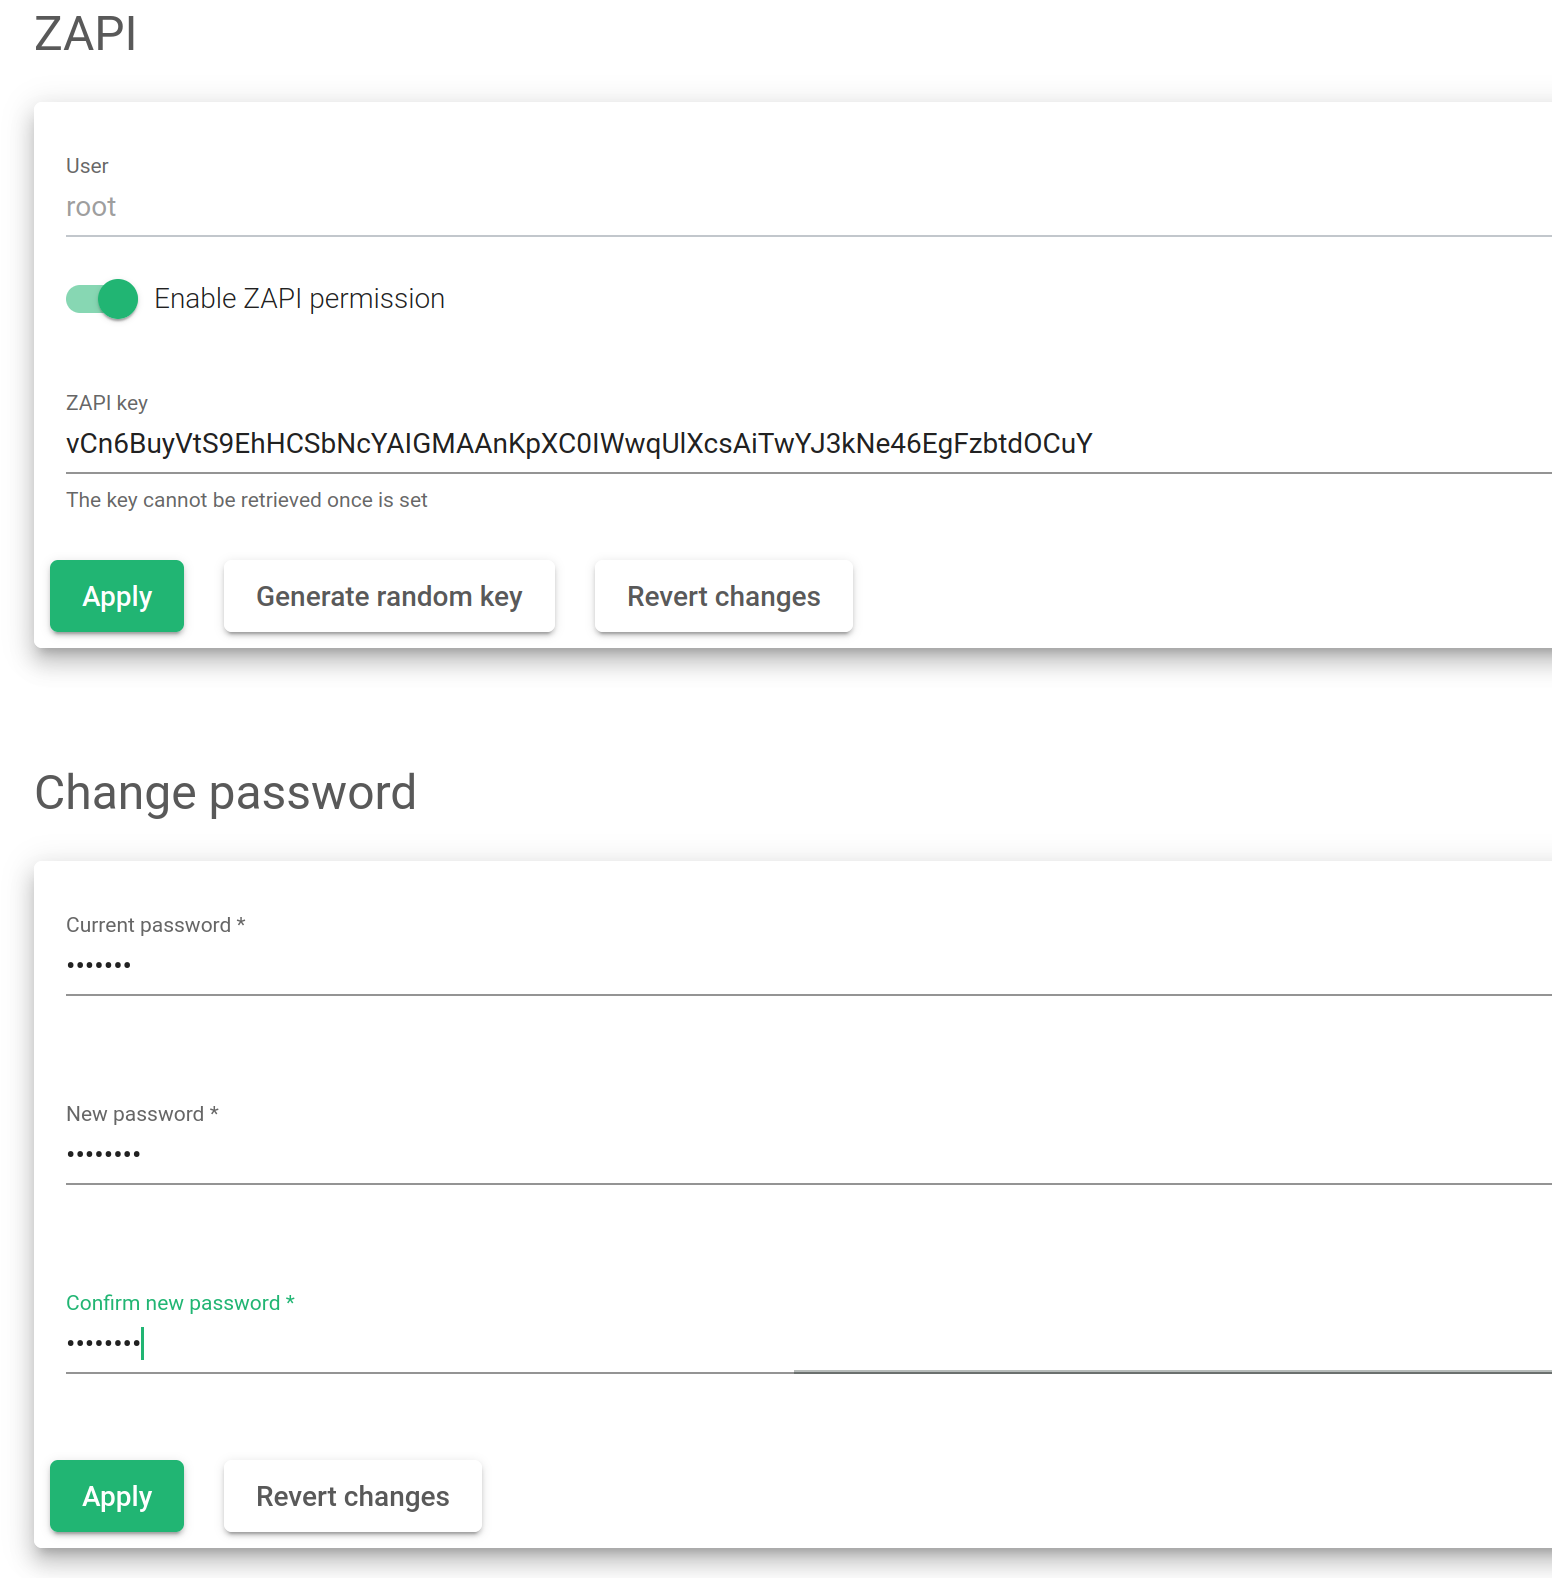Click the ZAPI page heading

click(x=86, y=34)
